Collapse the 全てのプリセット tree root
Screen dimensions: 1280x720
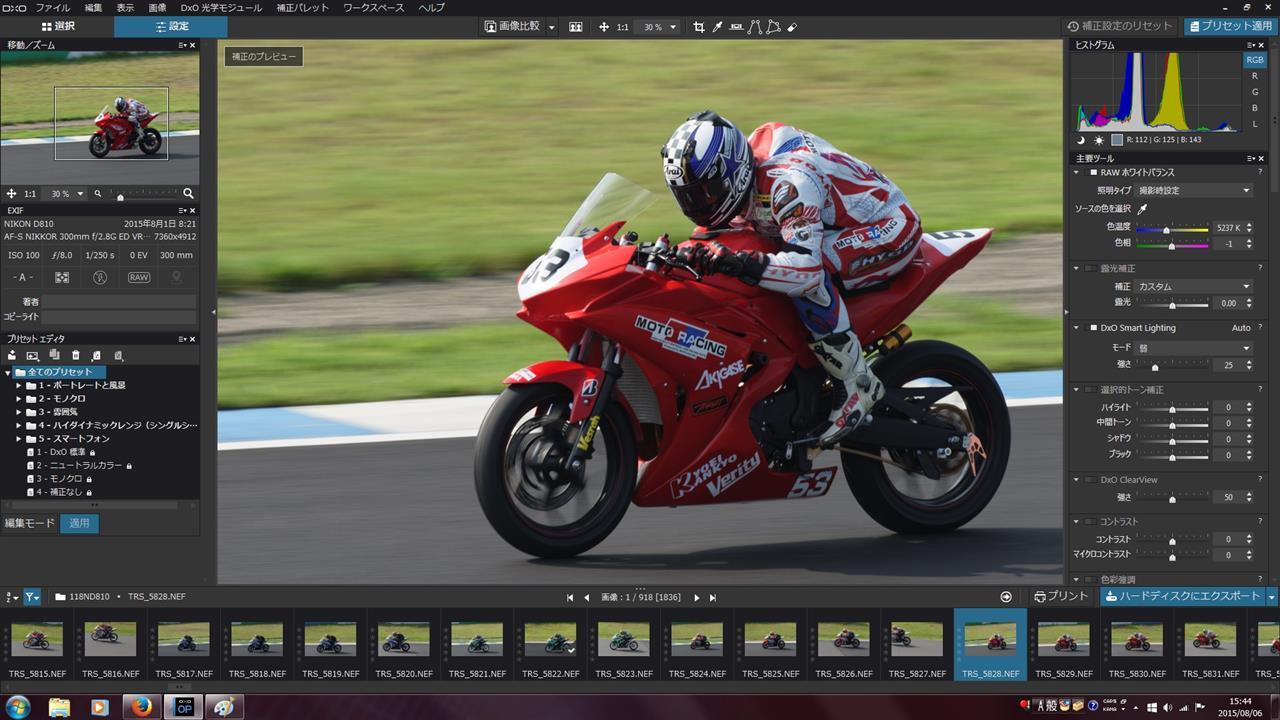point(8,372)
